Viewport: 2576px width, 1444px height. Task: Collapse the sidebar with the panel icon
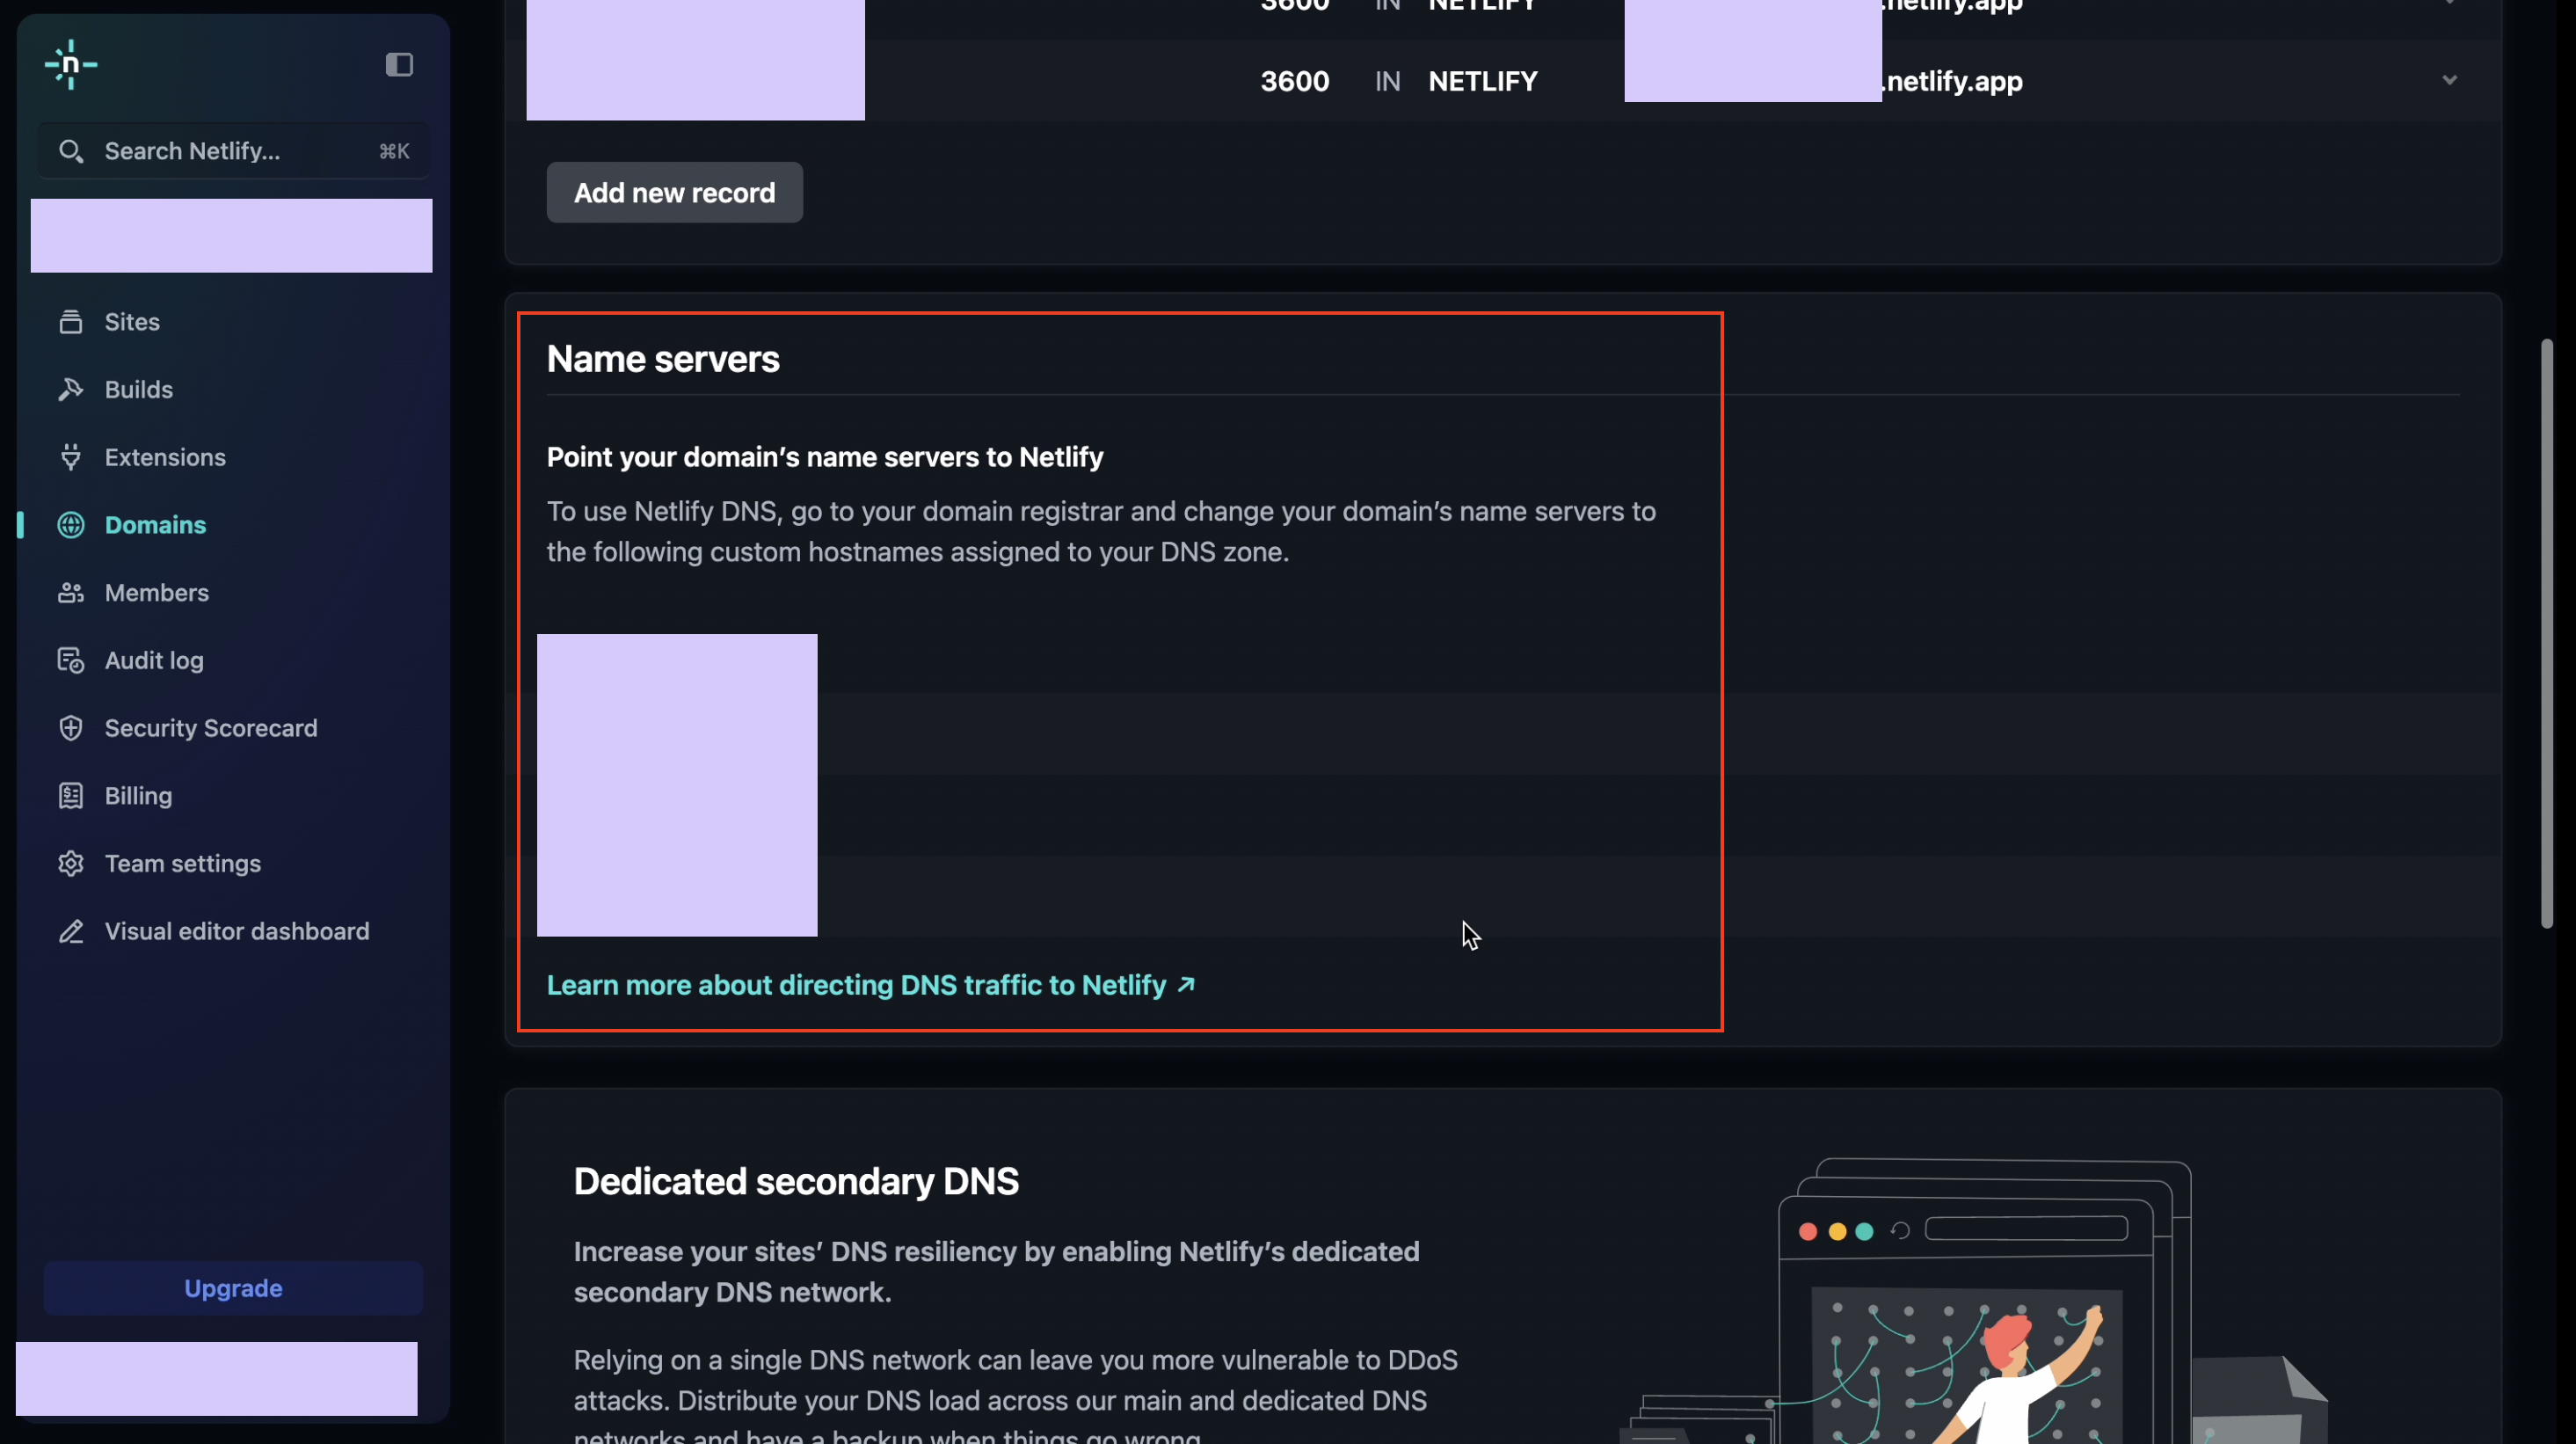coord(399,65)
